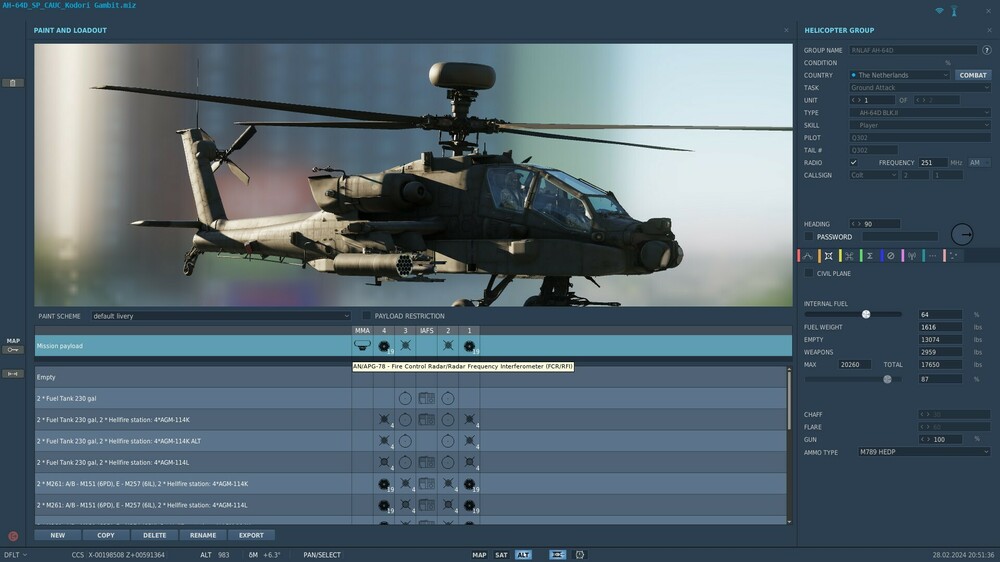1000x562 pixels.
Task: Click the map options icon in the status bar
Action: pos(580,555)
